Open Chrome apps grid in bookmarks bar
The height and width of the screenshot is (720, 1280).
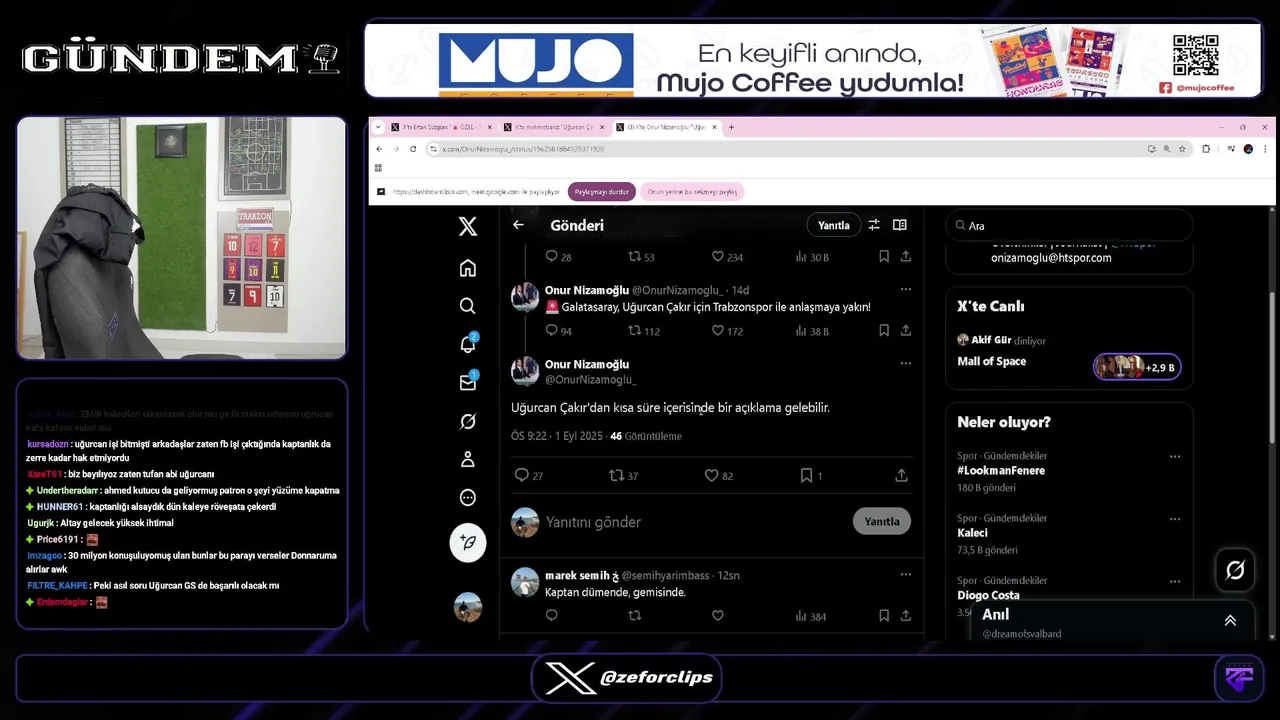[379, 168]
